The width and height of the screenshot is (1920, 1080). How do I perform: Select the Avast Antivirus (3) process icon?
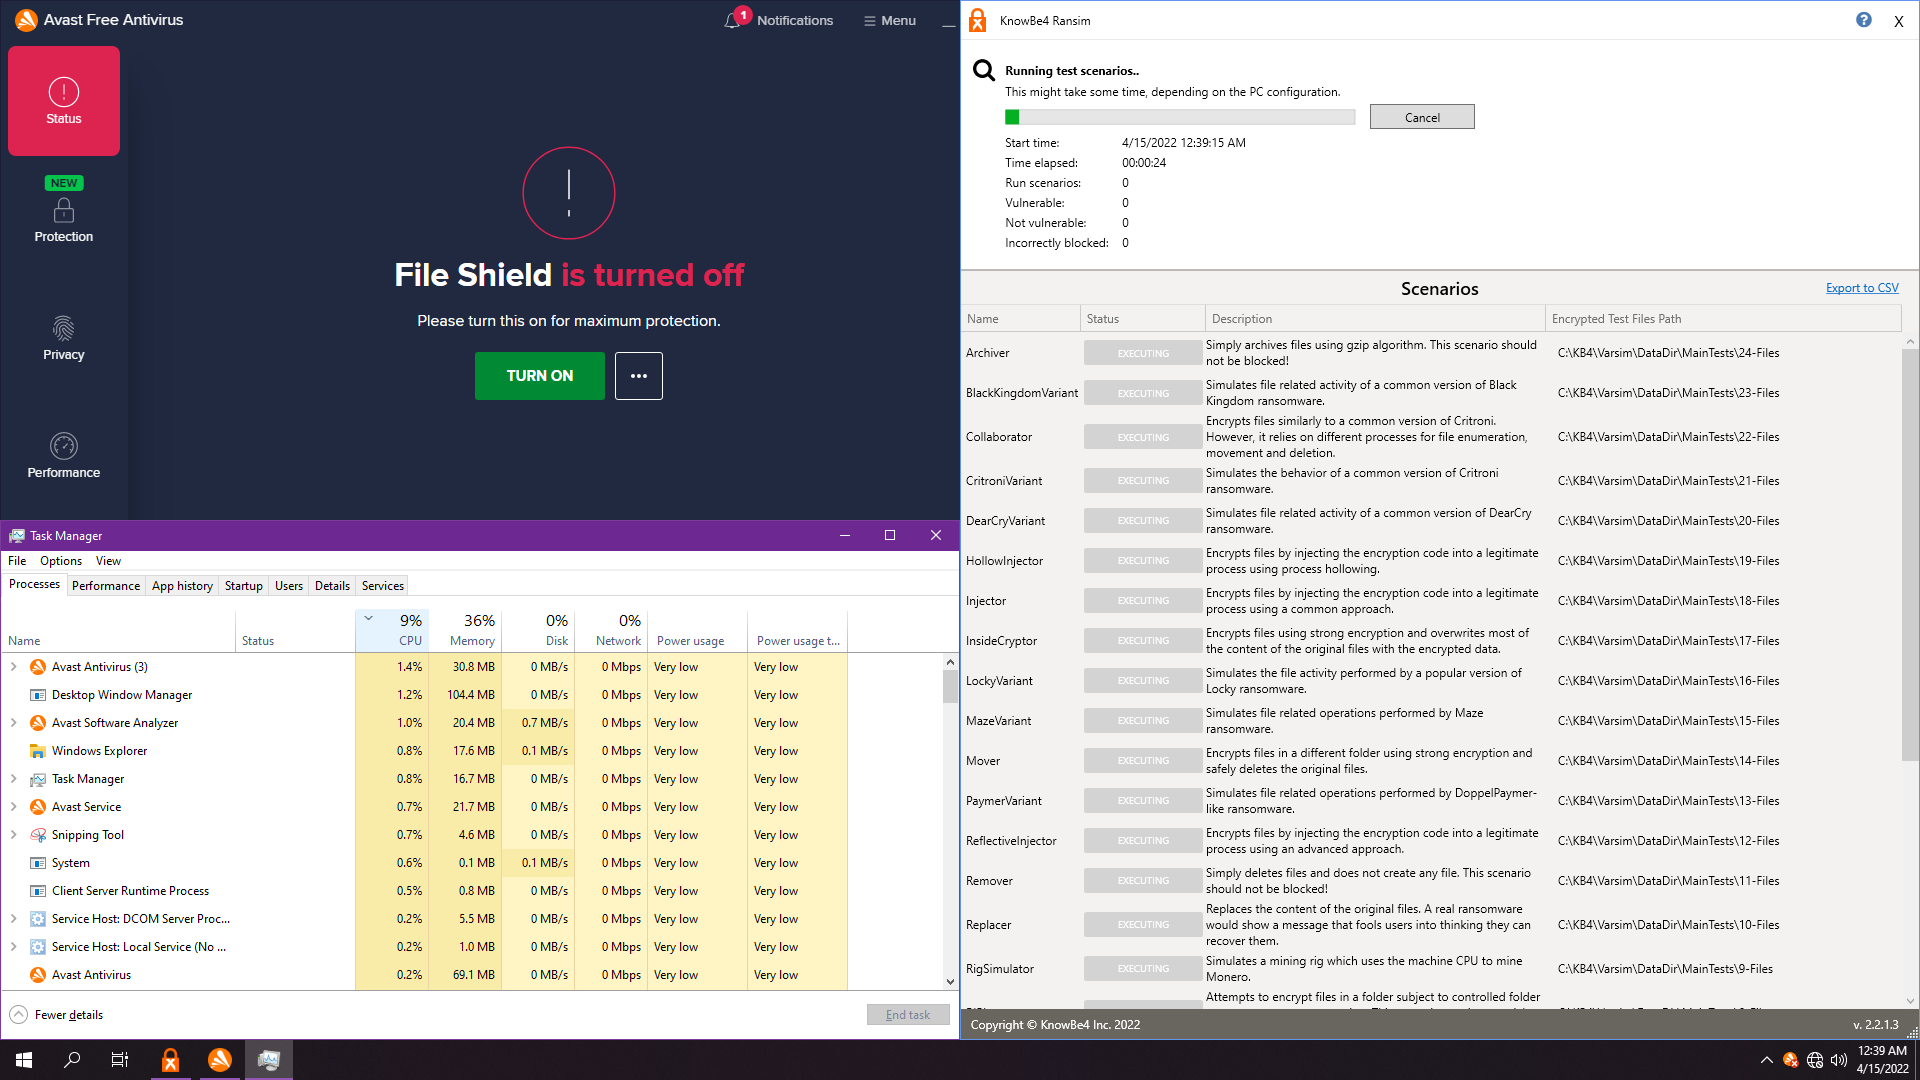[38, 667]
